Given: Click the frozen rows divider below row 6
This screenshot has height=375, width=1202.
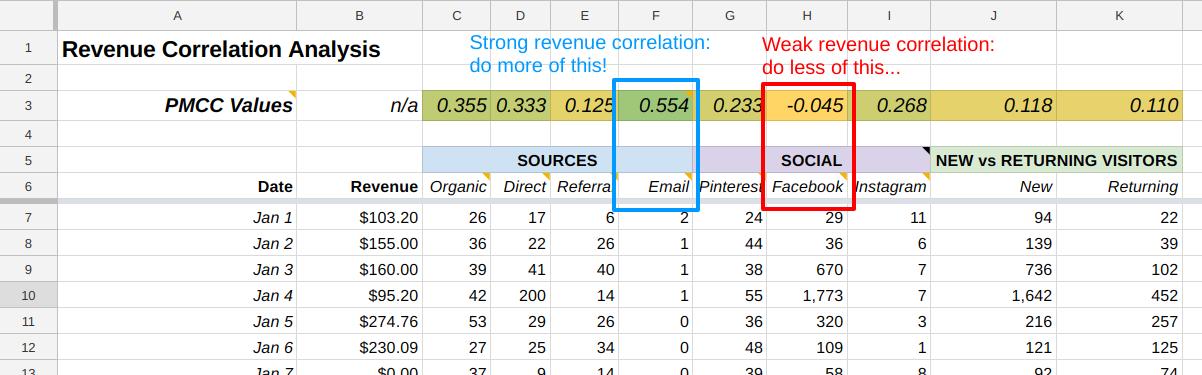Looking at the screenshot, I should click(x=601, y=202).
